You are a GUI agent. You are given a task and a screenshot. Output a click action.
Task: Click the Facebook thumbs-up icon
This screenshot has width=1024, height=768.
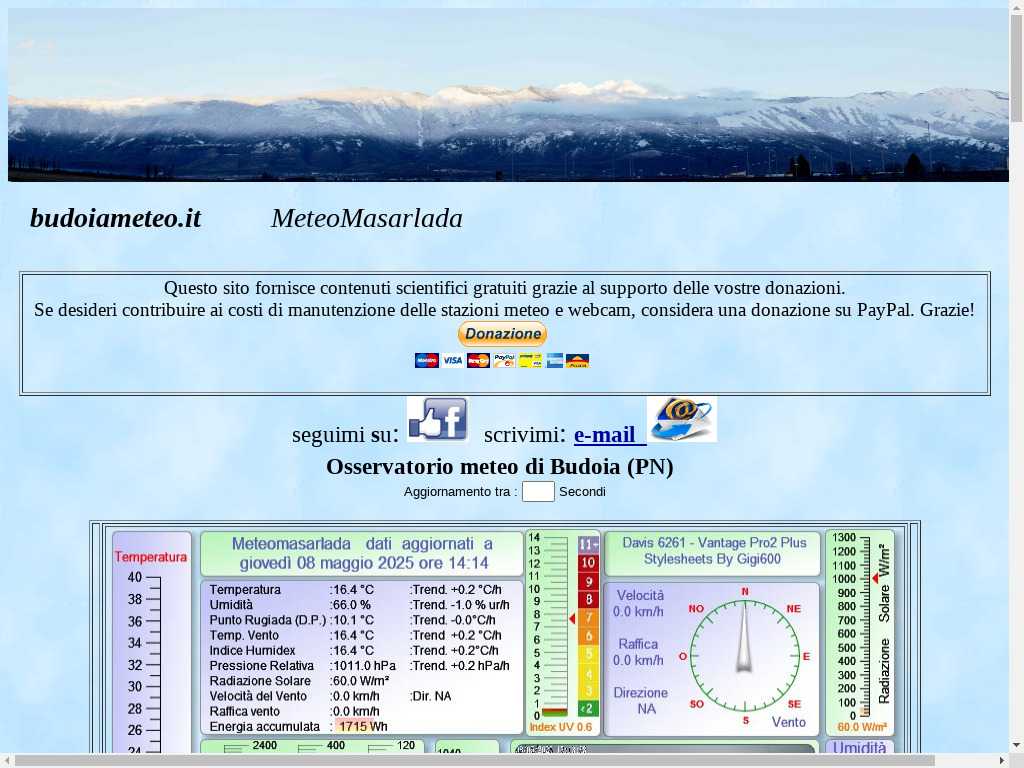coord(438,419)
